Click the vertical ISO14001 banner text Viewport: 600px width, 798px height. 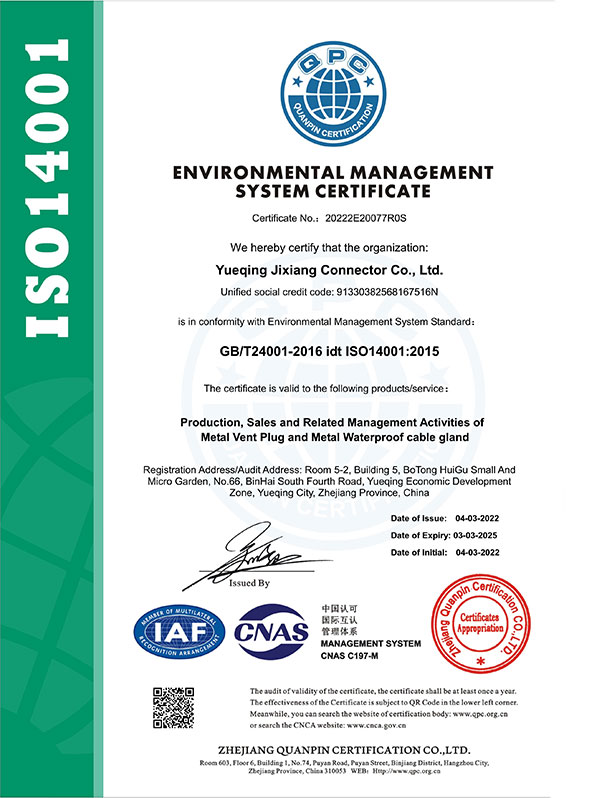pos(47,188)
